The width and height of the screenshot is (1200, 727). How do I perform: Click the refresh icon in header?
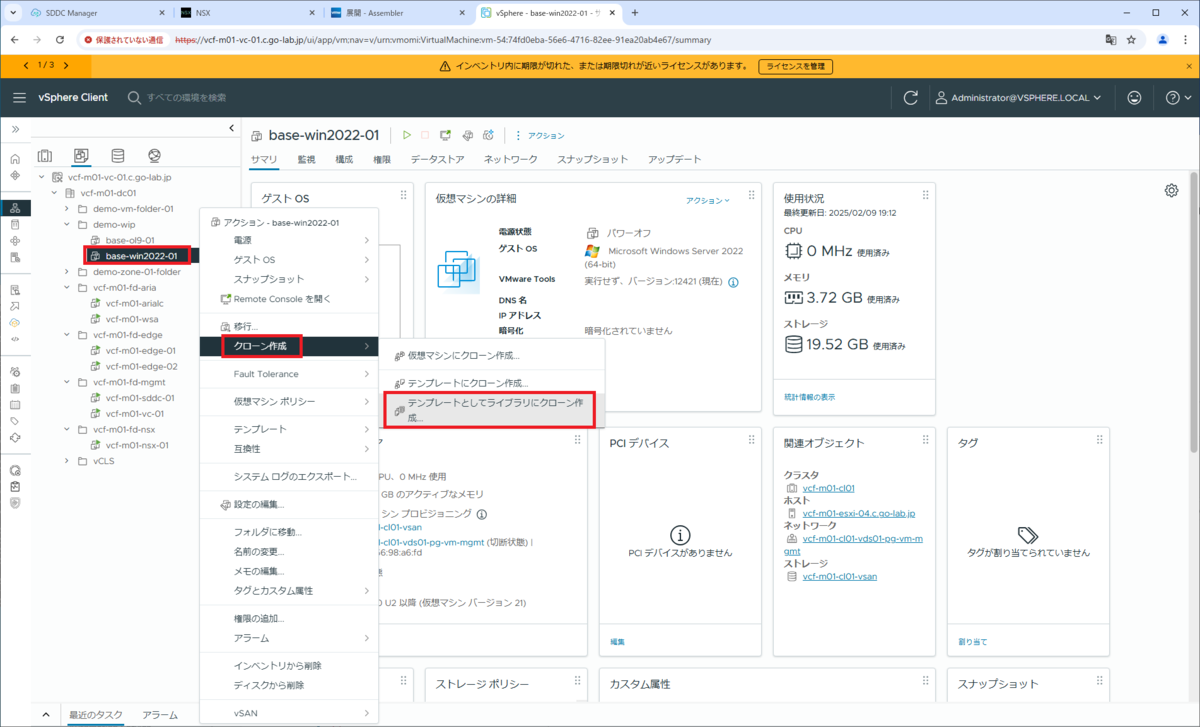[x=911, y=97]
